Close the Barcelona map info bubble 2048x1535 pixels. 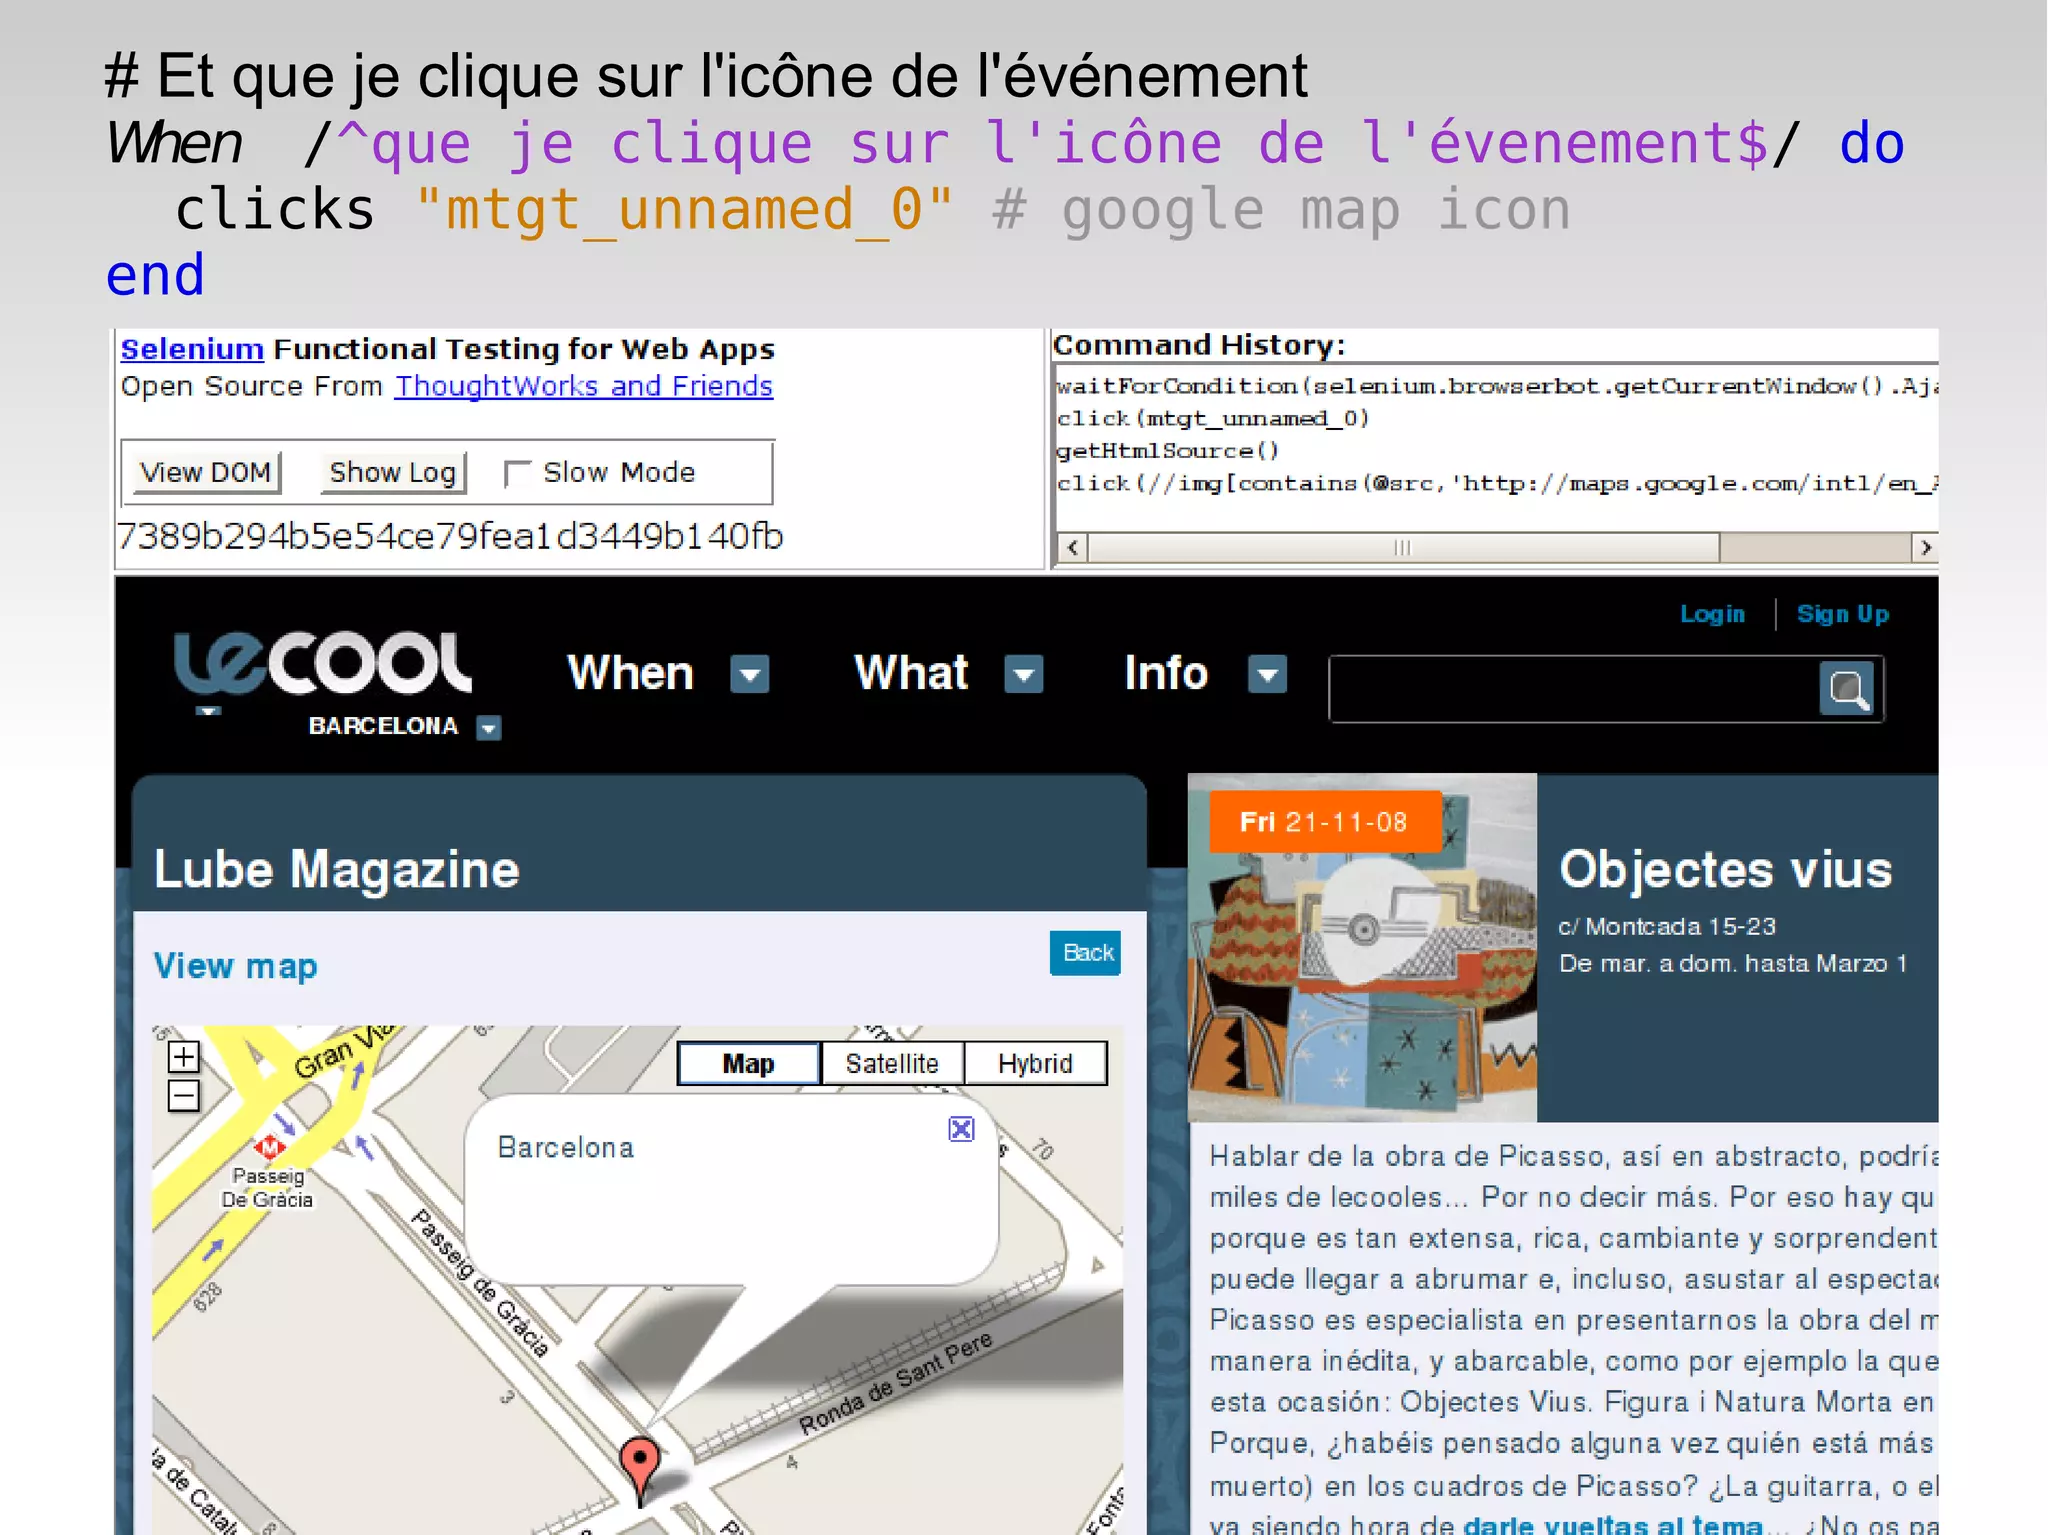(x=961, y=1129)
